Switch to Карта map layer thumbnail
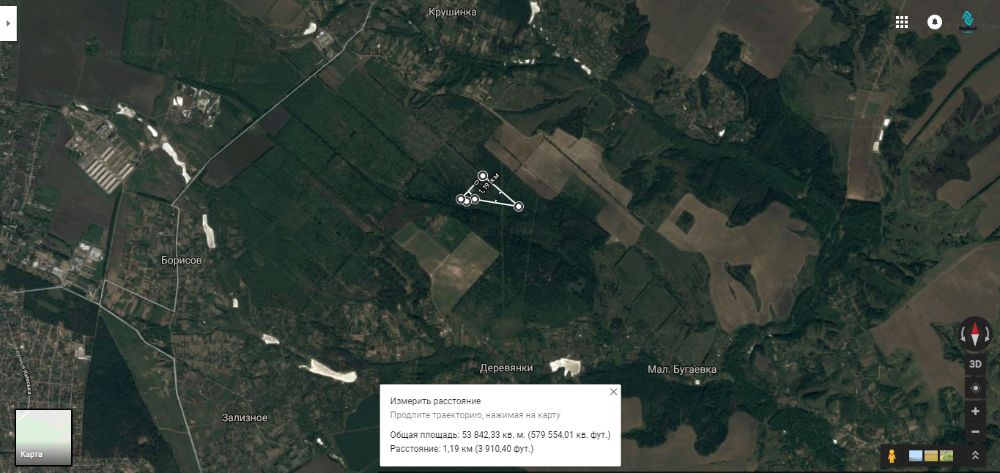Image resolution: width=1000 pixels, height=473 pixels. click(x=43, y=437)
